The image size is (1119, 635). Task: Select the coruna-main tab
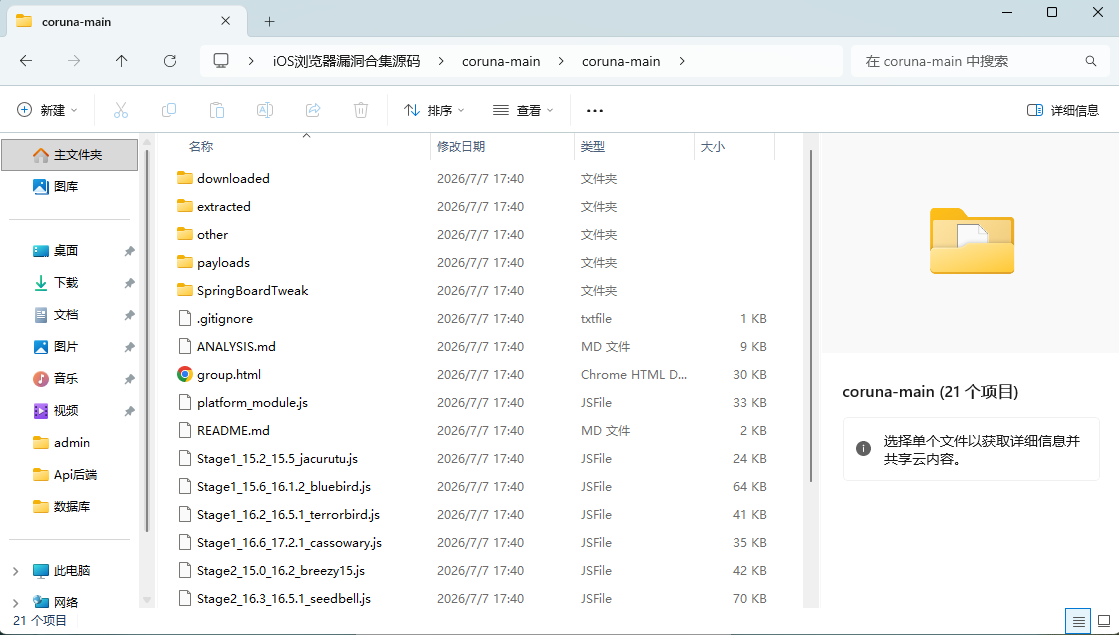click(x=128, y=21)
